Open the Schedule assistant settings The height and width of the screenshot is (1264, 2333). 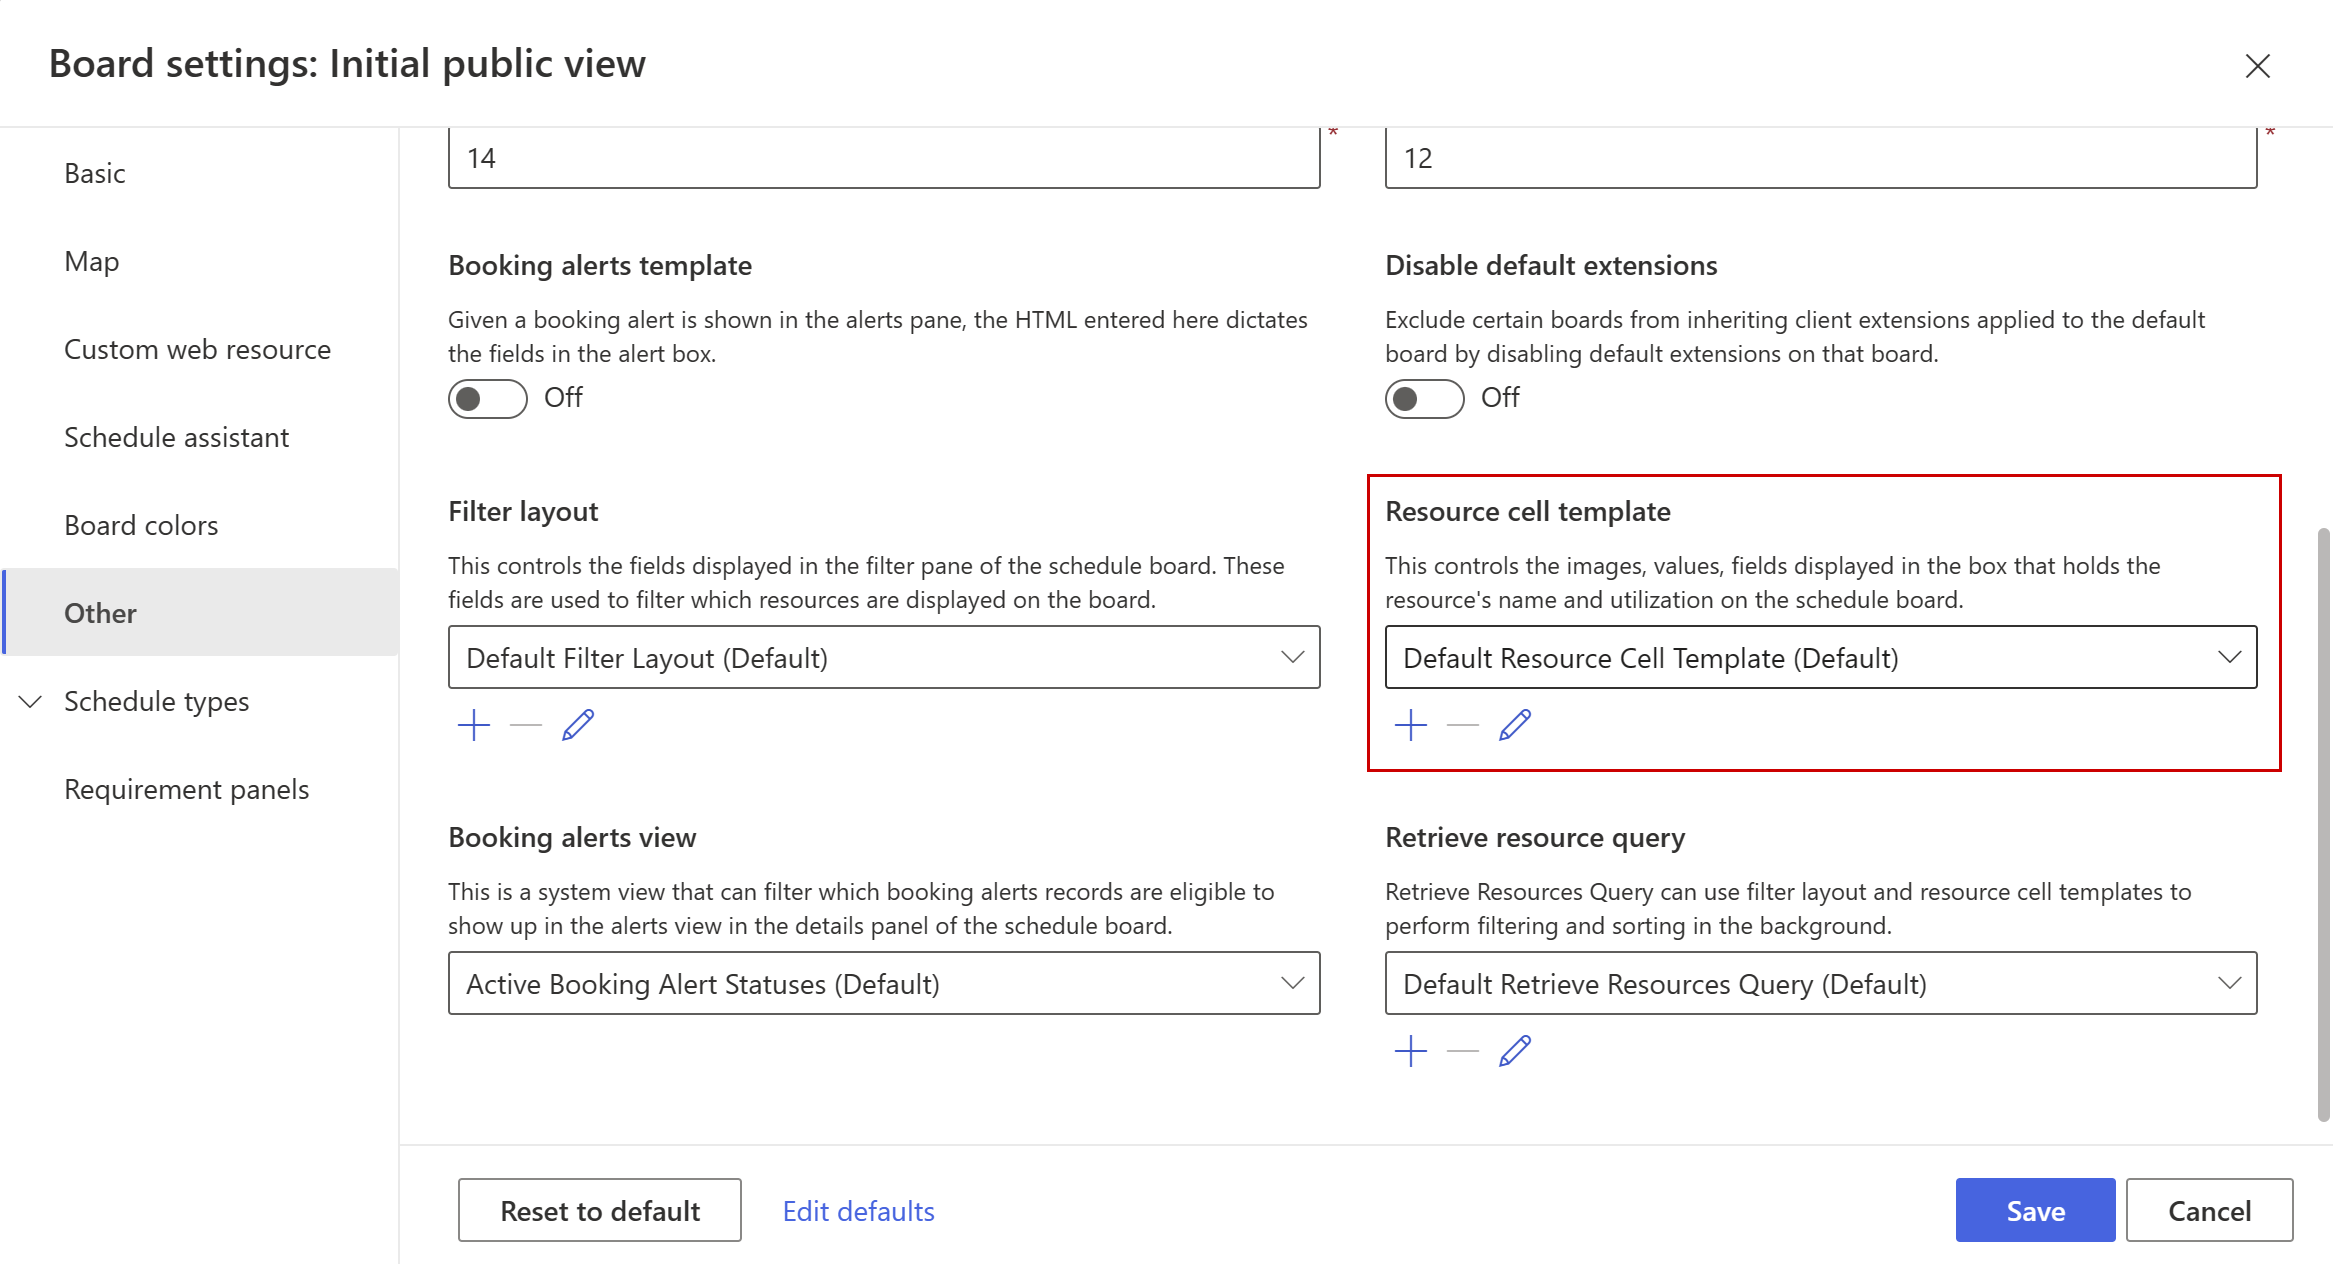click(x=177, y=437)
